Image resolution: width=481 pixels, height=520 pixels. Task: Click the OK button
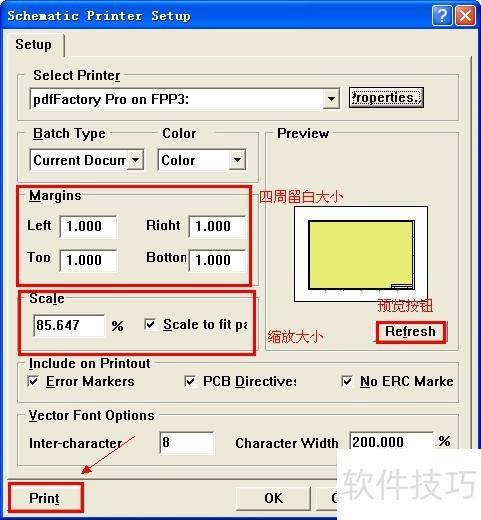coord(273,498)
